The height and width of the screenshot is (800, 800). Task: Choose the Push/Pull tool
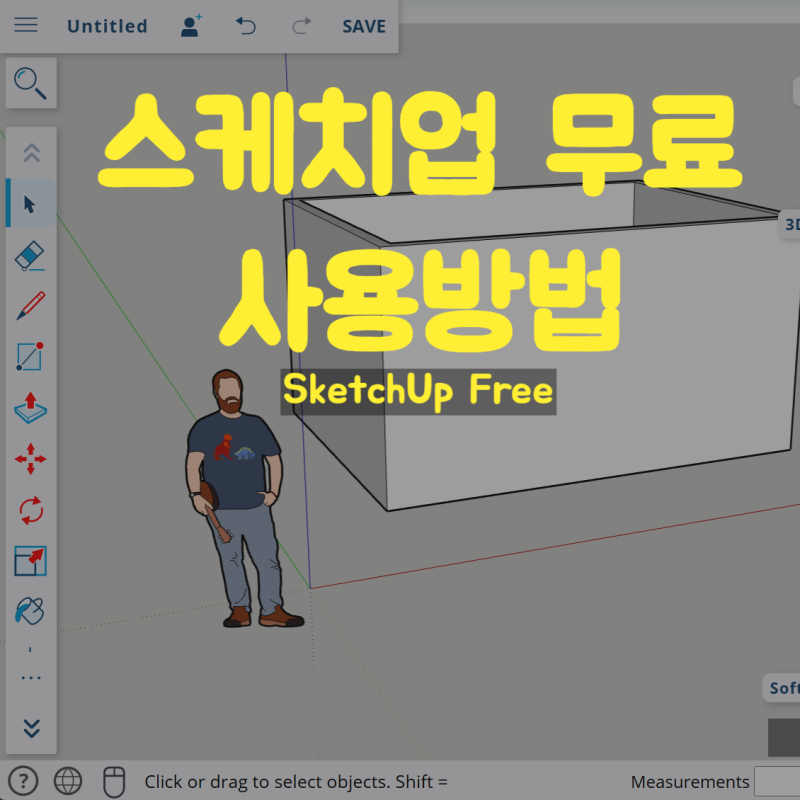30,408
